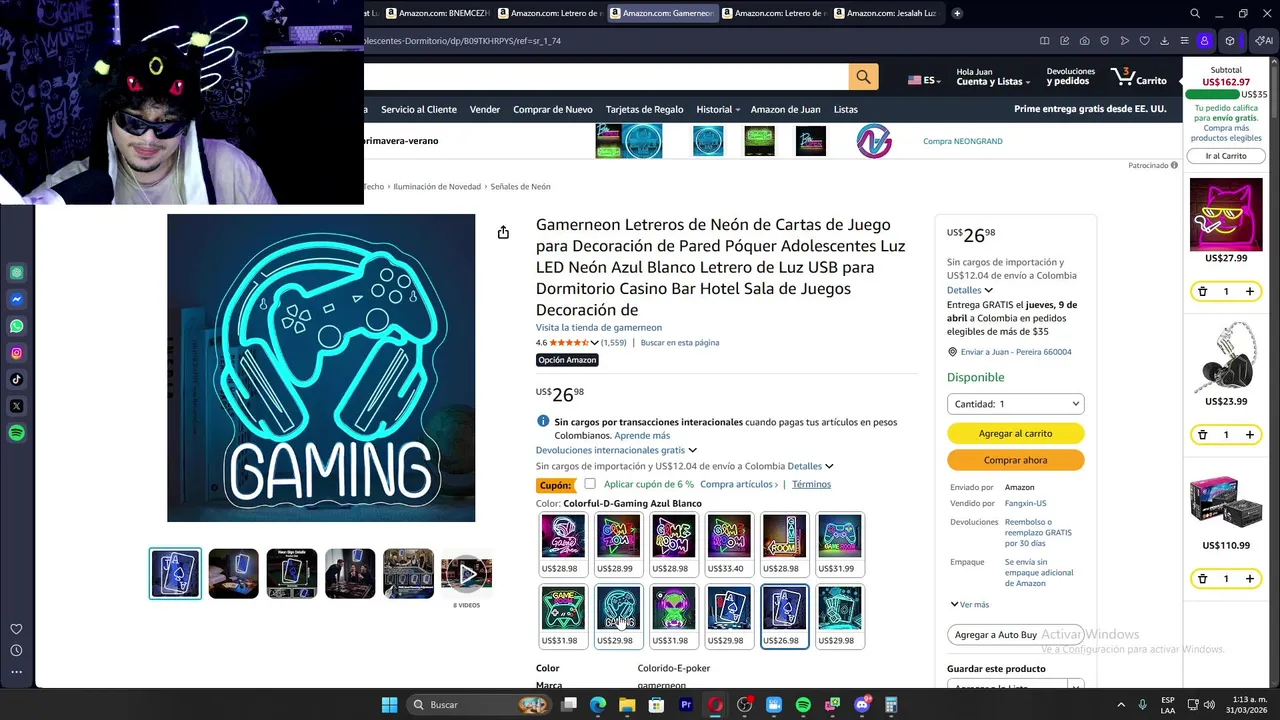Open Cantidad quantity dropdown
The width and height of the screenshot is (1280, 720).
(x=1015, y=404)
